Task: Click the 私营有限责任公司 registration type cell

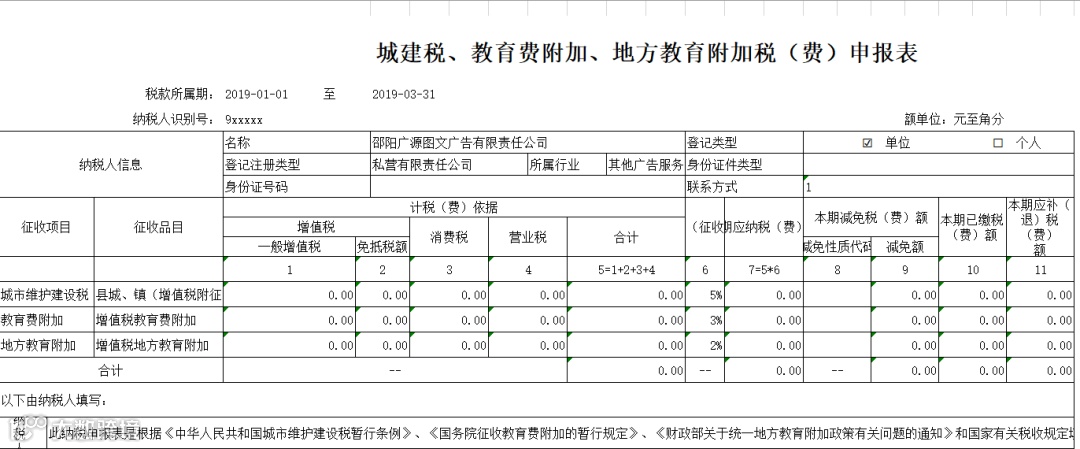Action: [x=448, y=165]
